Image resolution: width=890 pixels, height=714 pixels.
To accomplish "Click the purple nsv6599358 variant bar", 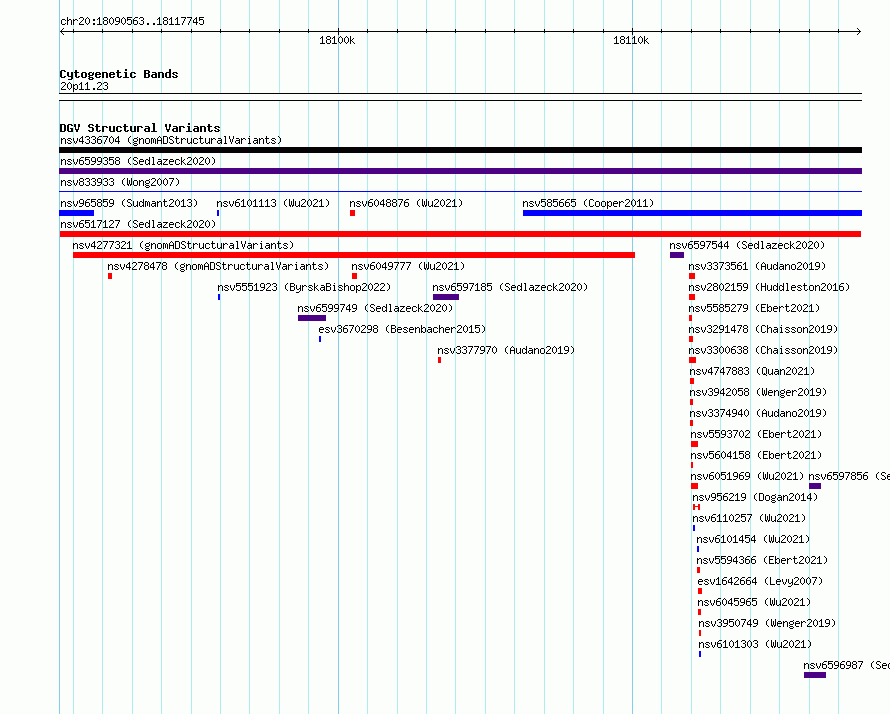I will 460,171.
